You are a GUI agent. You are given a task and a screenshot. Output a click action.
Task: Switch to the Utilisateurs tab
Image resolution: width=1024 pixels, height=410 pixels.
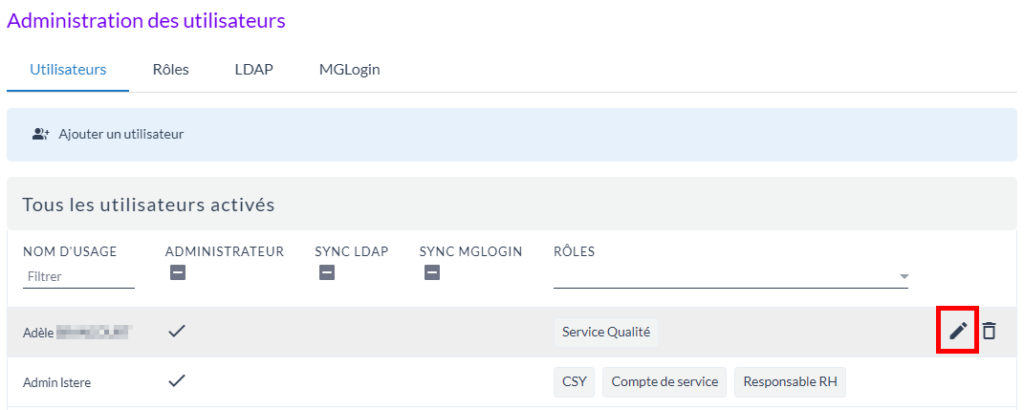click(x=68, y=70)
